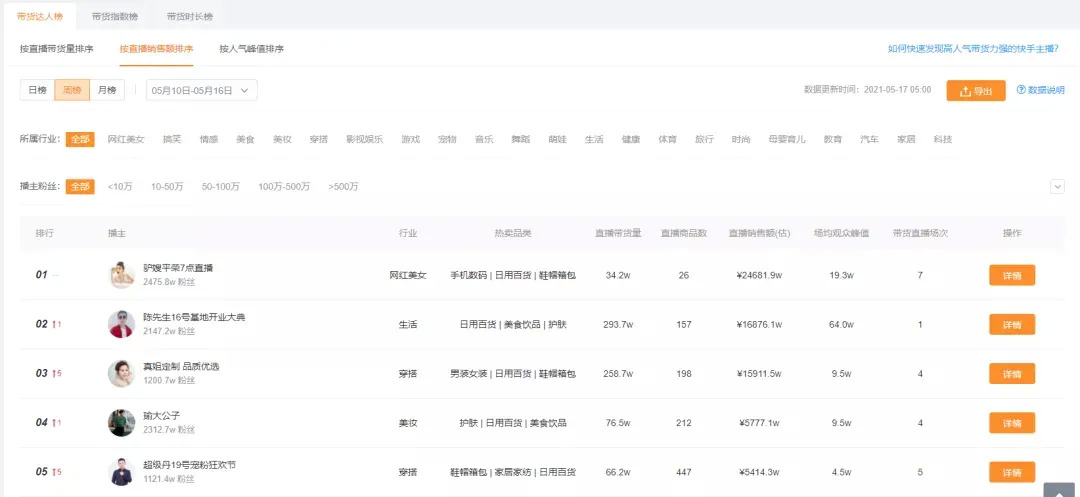The height and width of the screenshot is (497, 1080).
Task: Filter industry by 美妆
Action: (x=282, y=139)
